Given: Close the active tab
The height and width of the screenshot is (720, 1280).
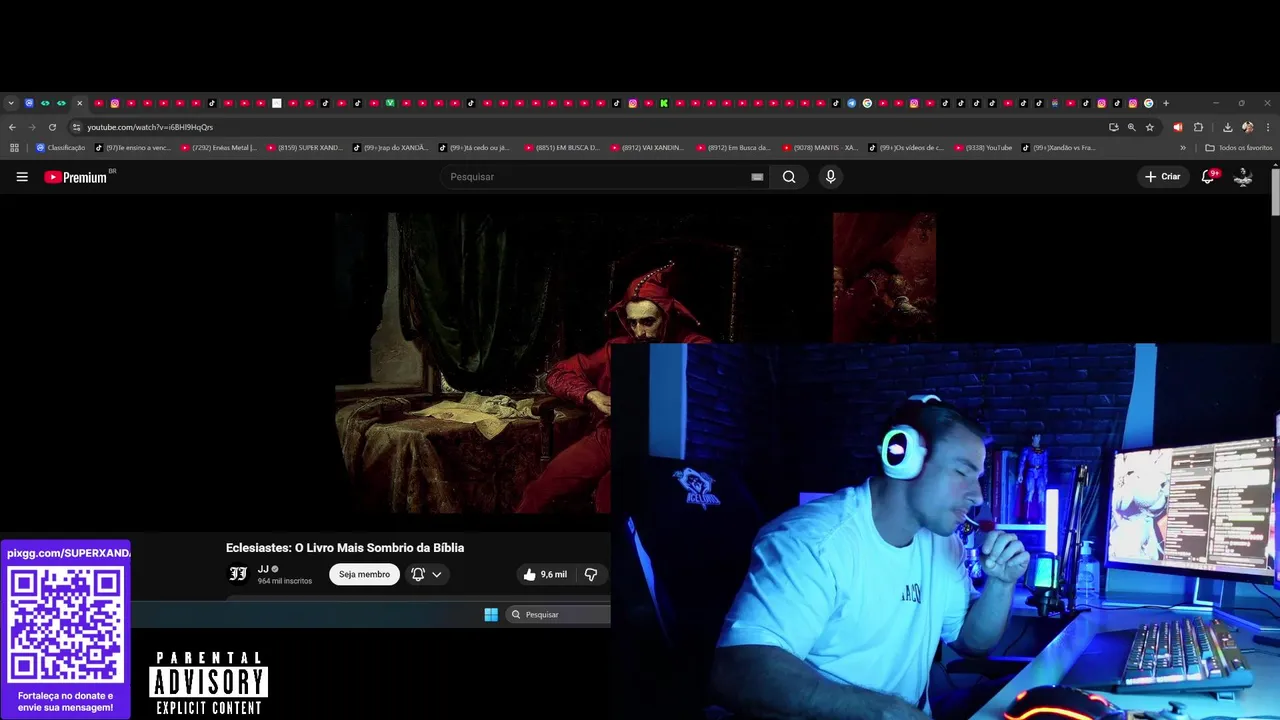Looking at the screenshot, I should coord(80,103).
